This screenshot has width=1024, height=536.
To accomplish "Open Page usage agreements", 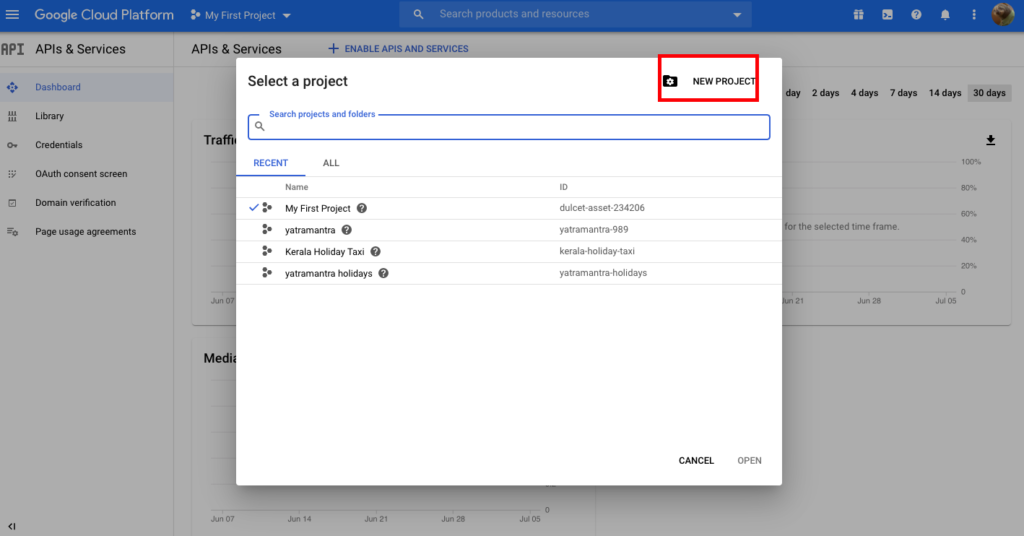I will pyautogui.click(x=86, y=232).
